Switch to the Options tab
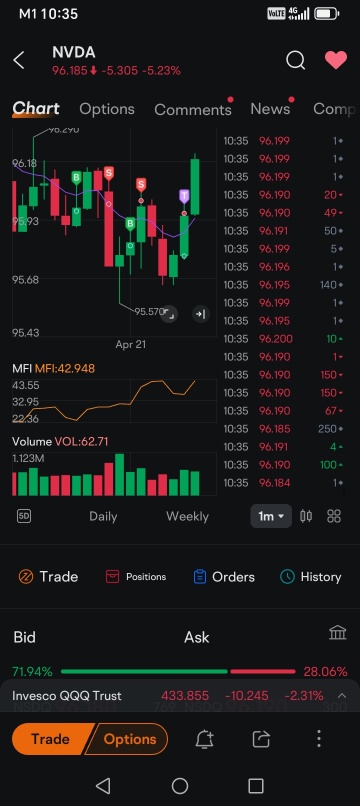The width and height of the screenshot is (360, 806). point(107,109)
